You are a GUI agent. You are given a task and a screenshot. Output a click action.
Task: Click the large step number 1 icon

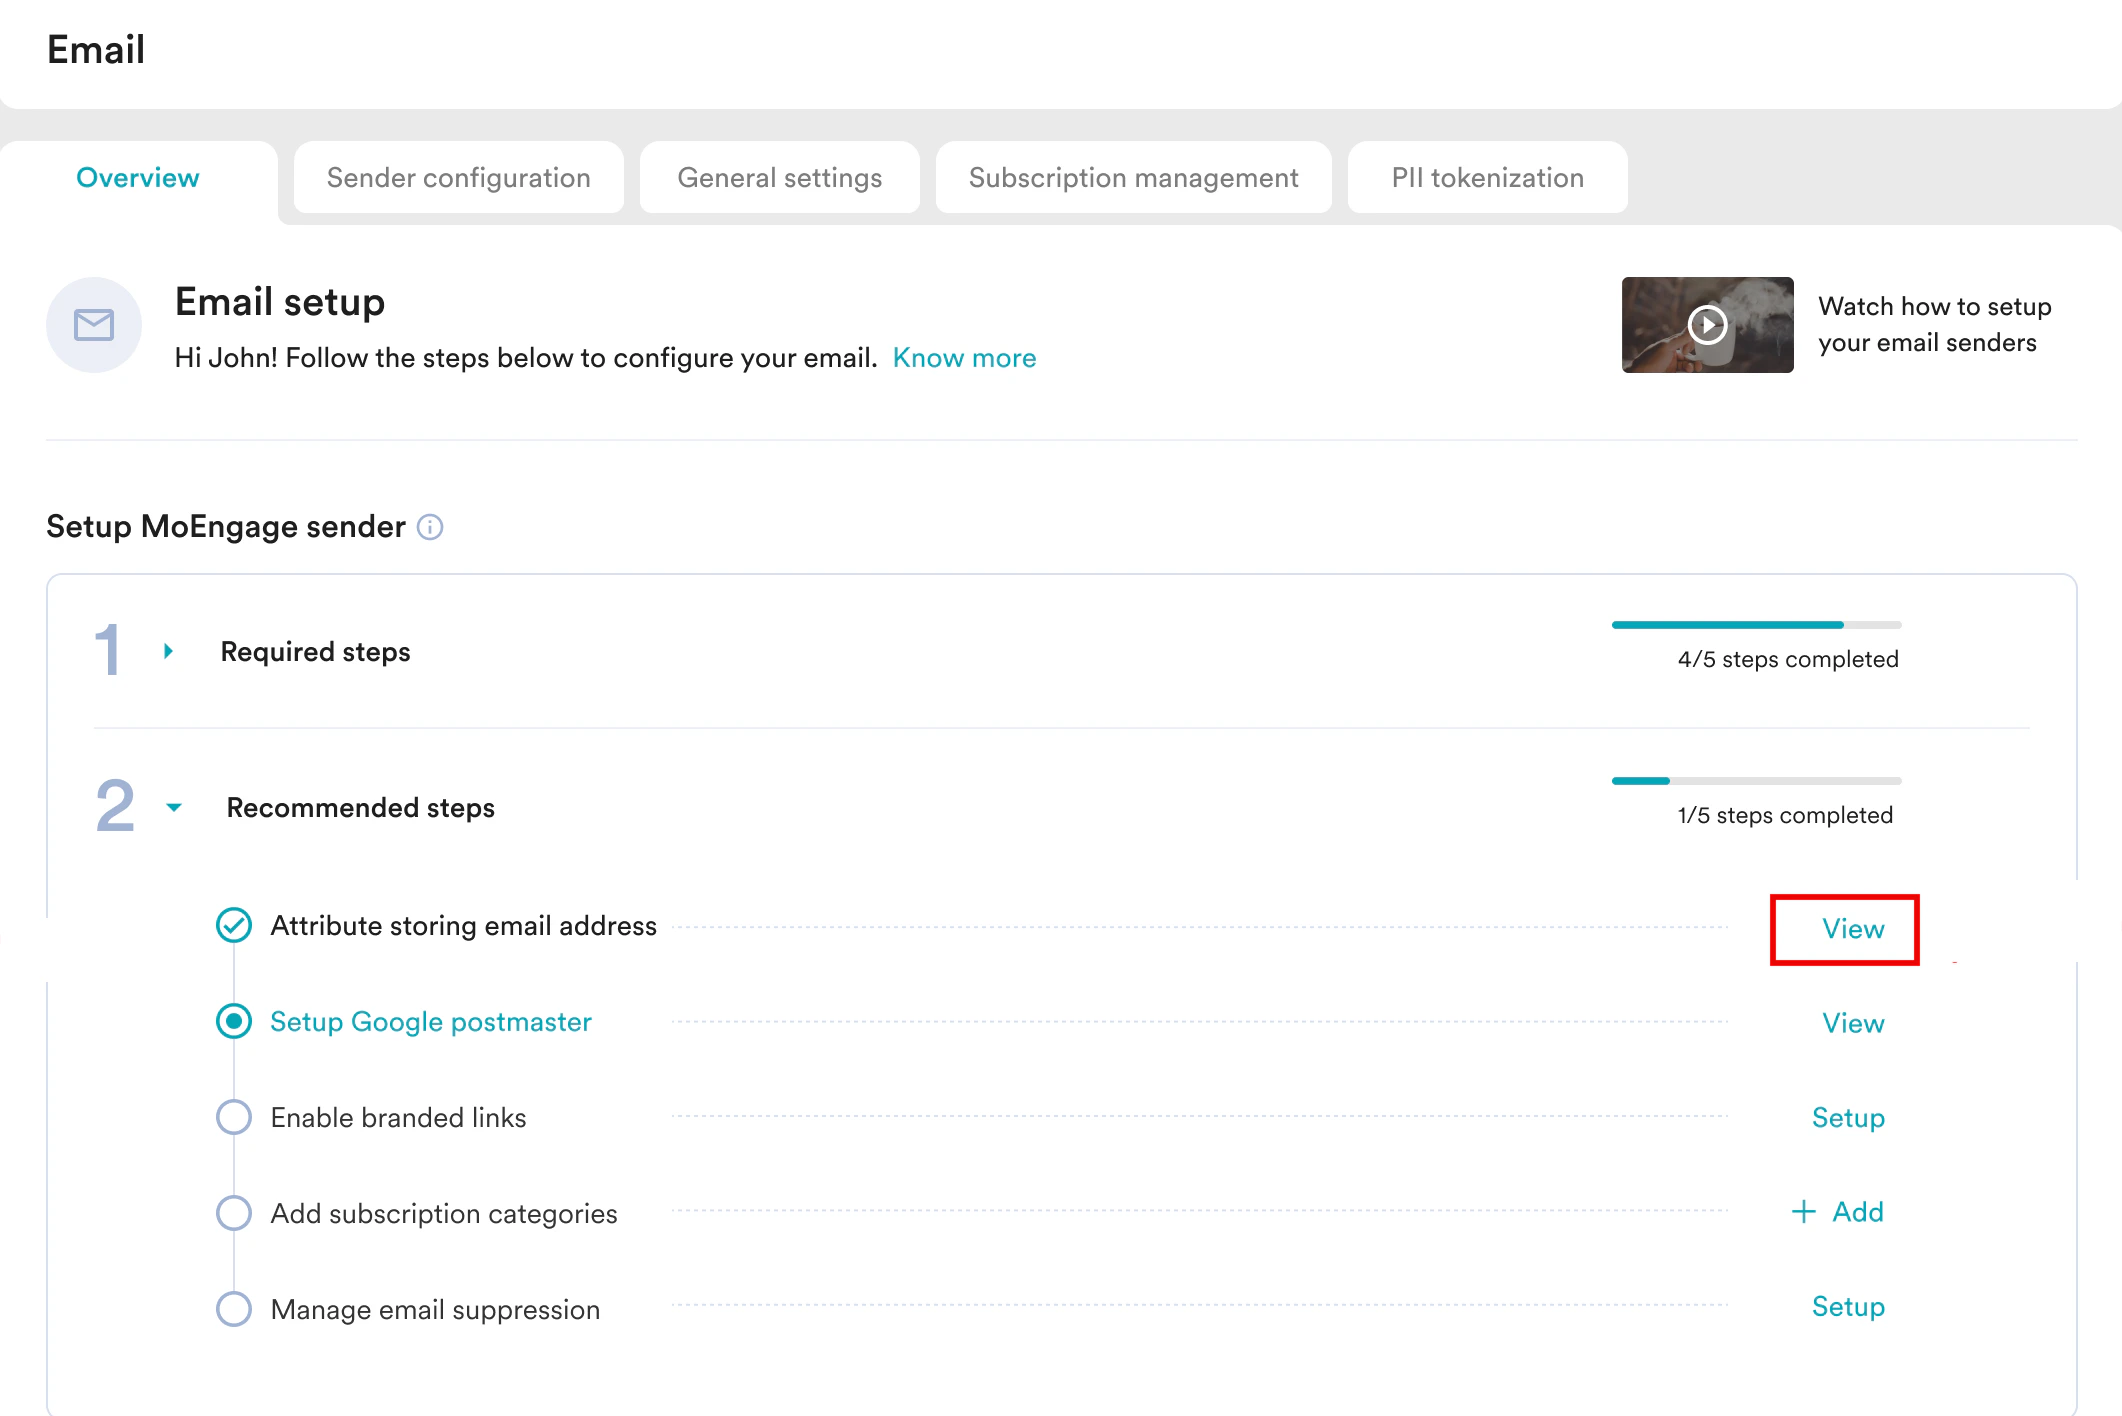108,650
